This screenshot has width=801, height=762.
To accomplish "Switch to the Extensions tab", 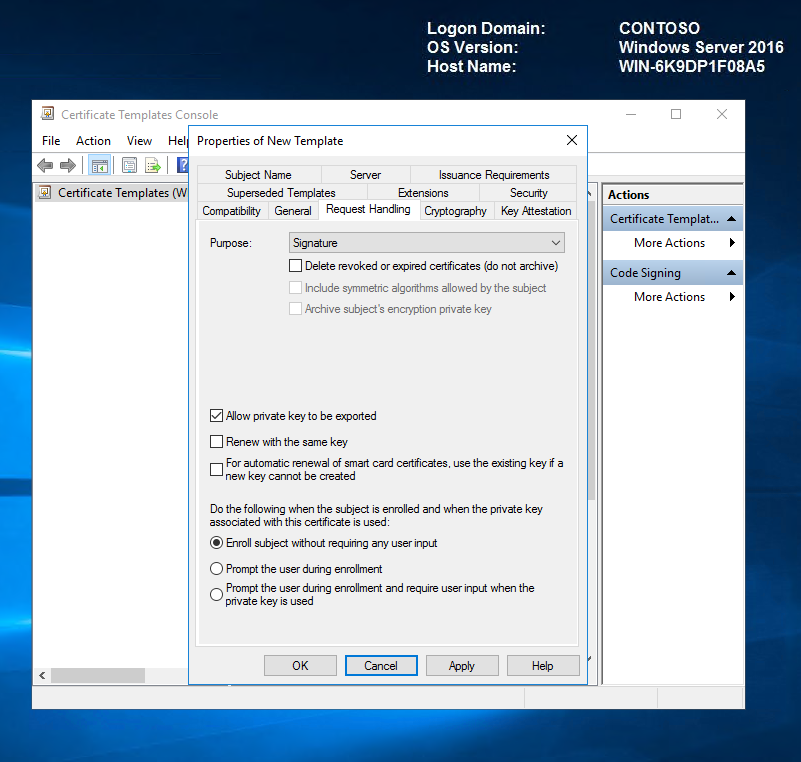I will pos(423,193).
